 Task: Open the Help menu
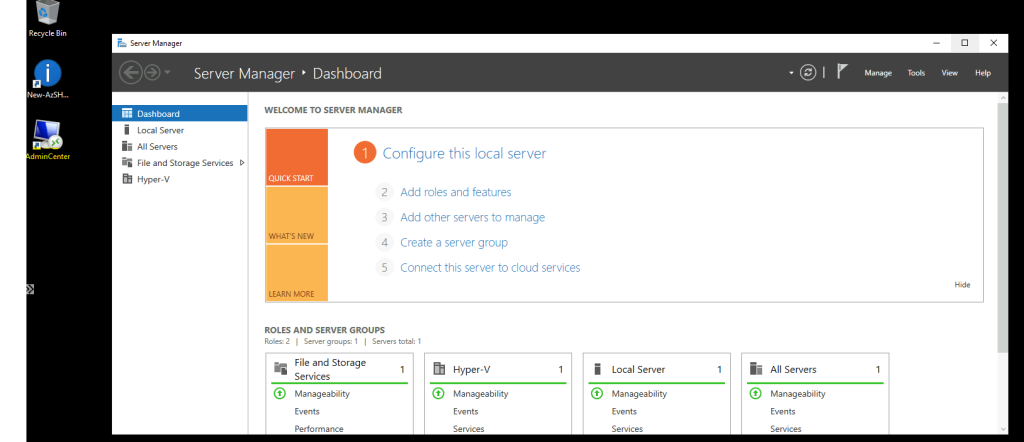(983, 73)
